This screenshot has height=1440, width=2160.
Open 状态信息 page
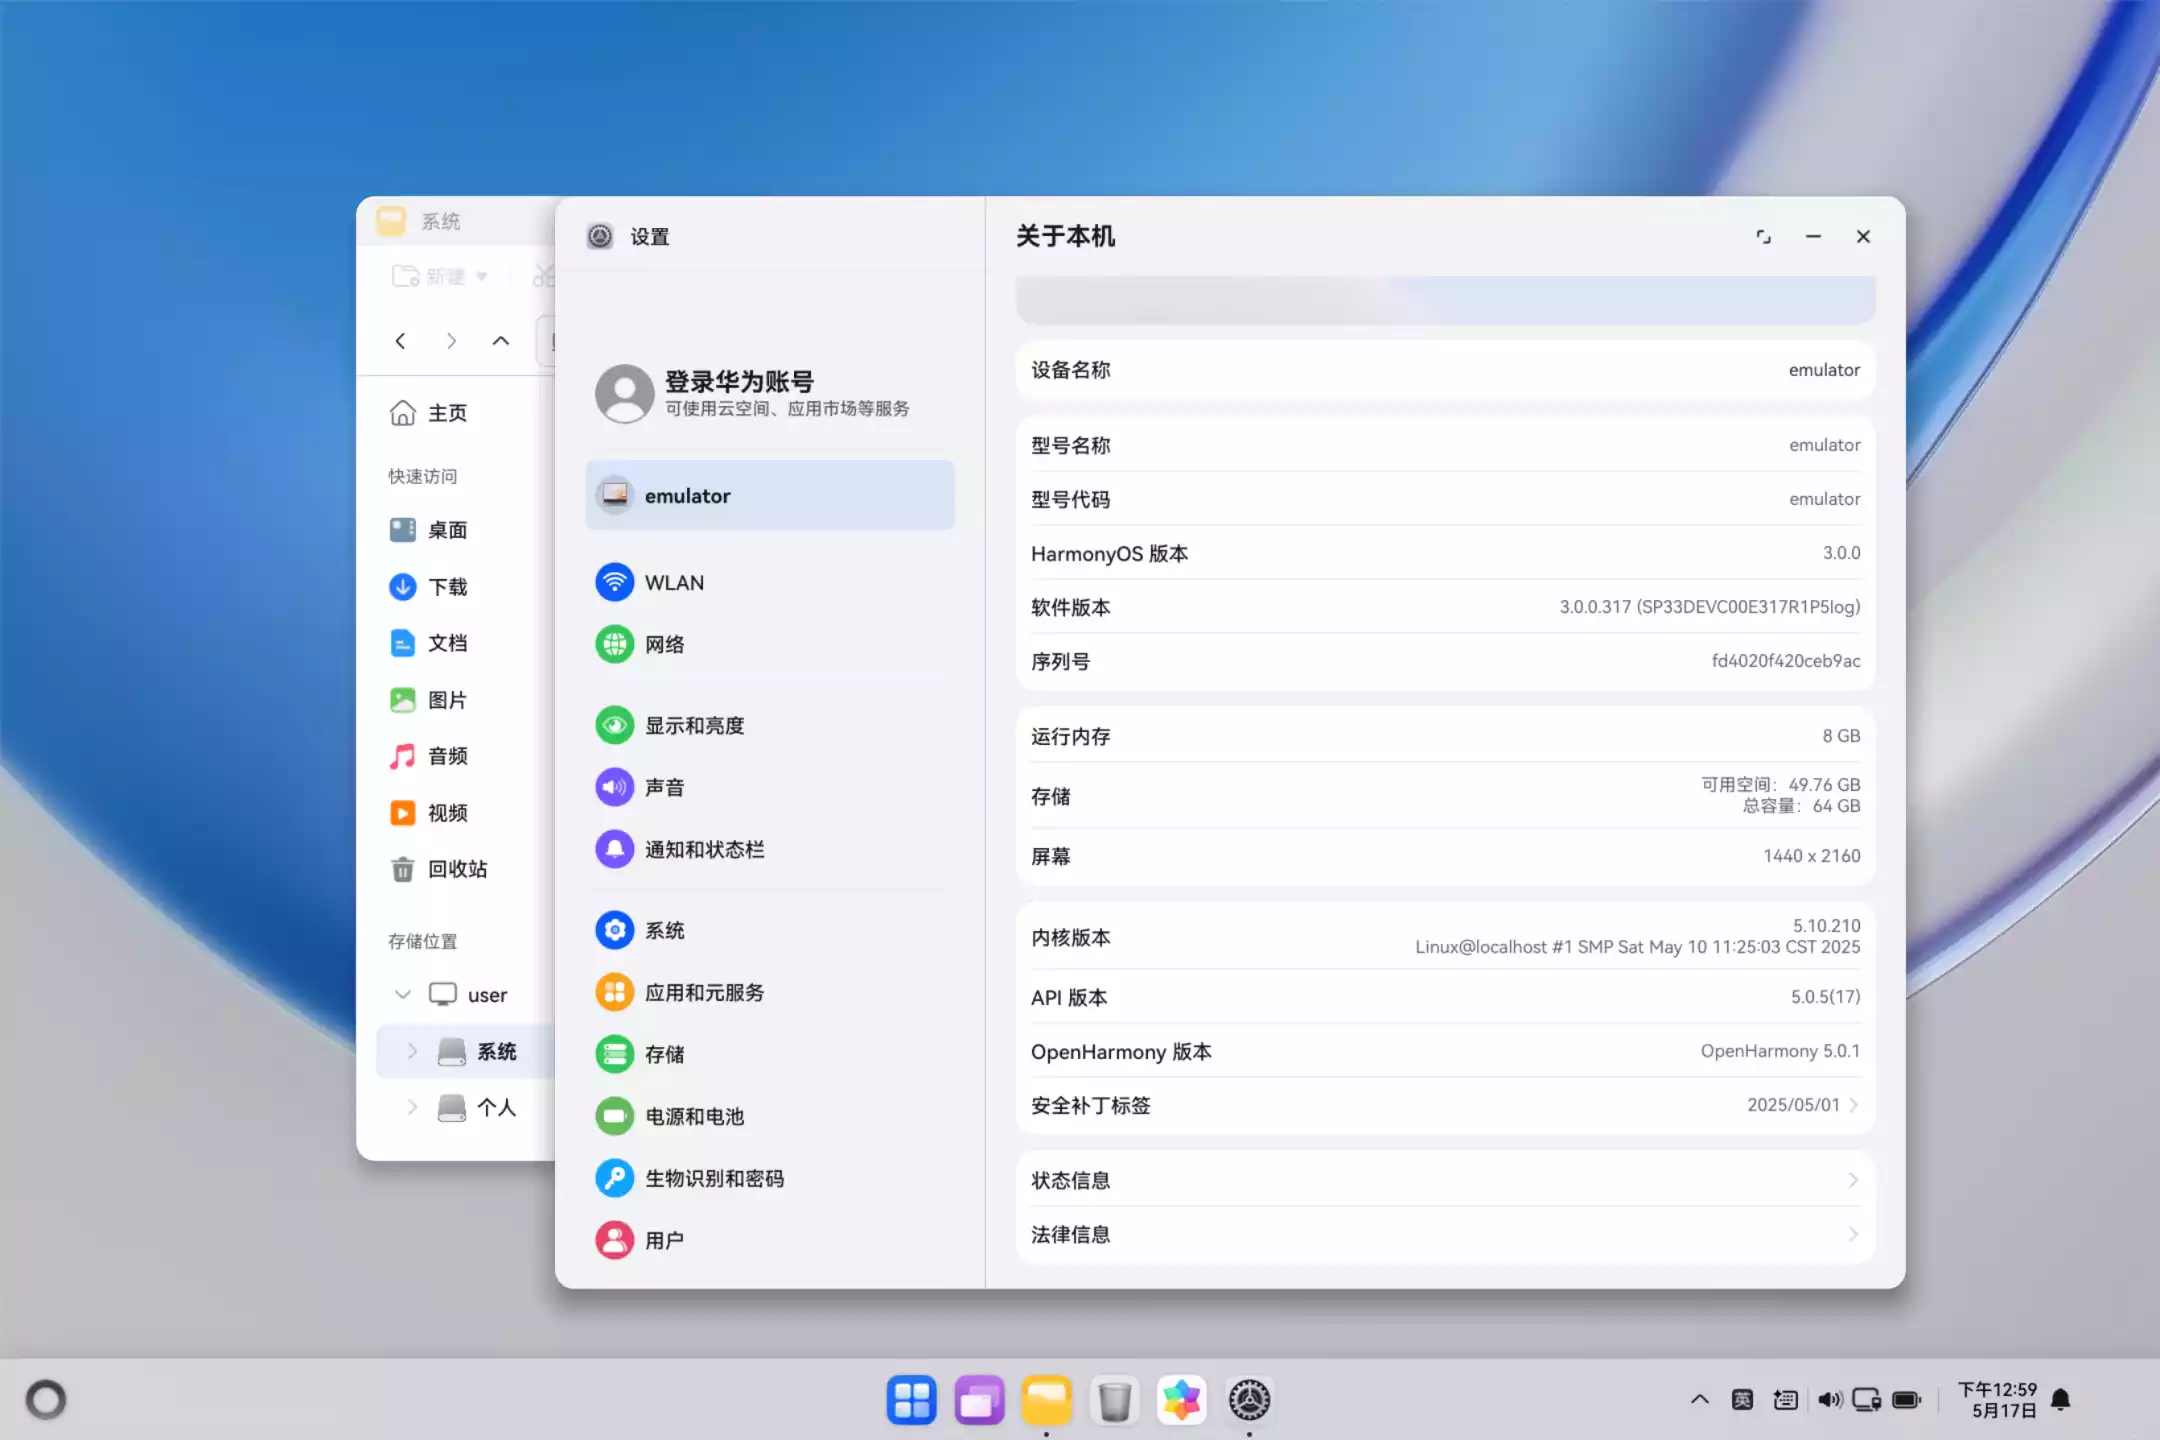[x=1445, y=1180]
